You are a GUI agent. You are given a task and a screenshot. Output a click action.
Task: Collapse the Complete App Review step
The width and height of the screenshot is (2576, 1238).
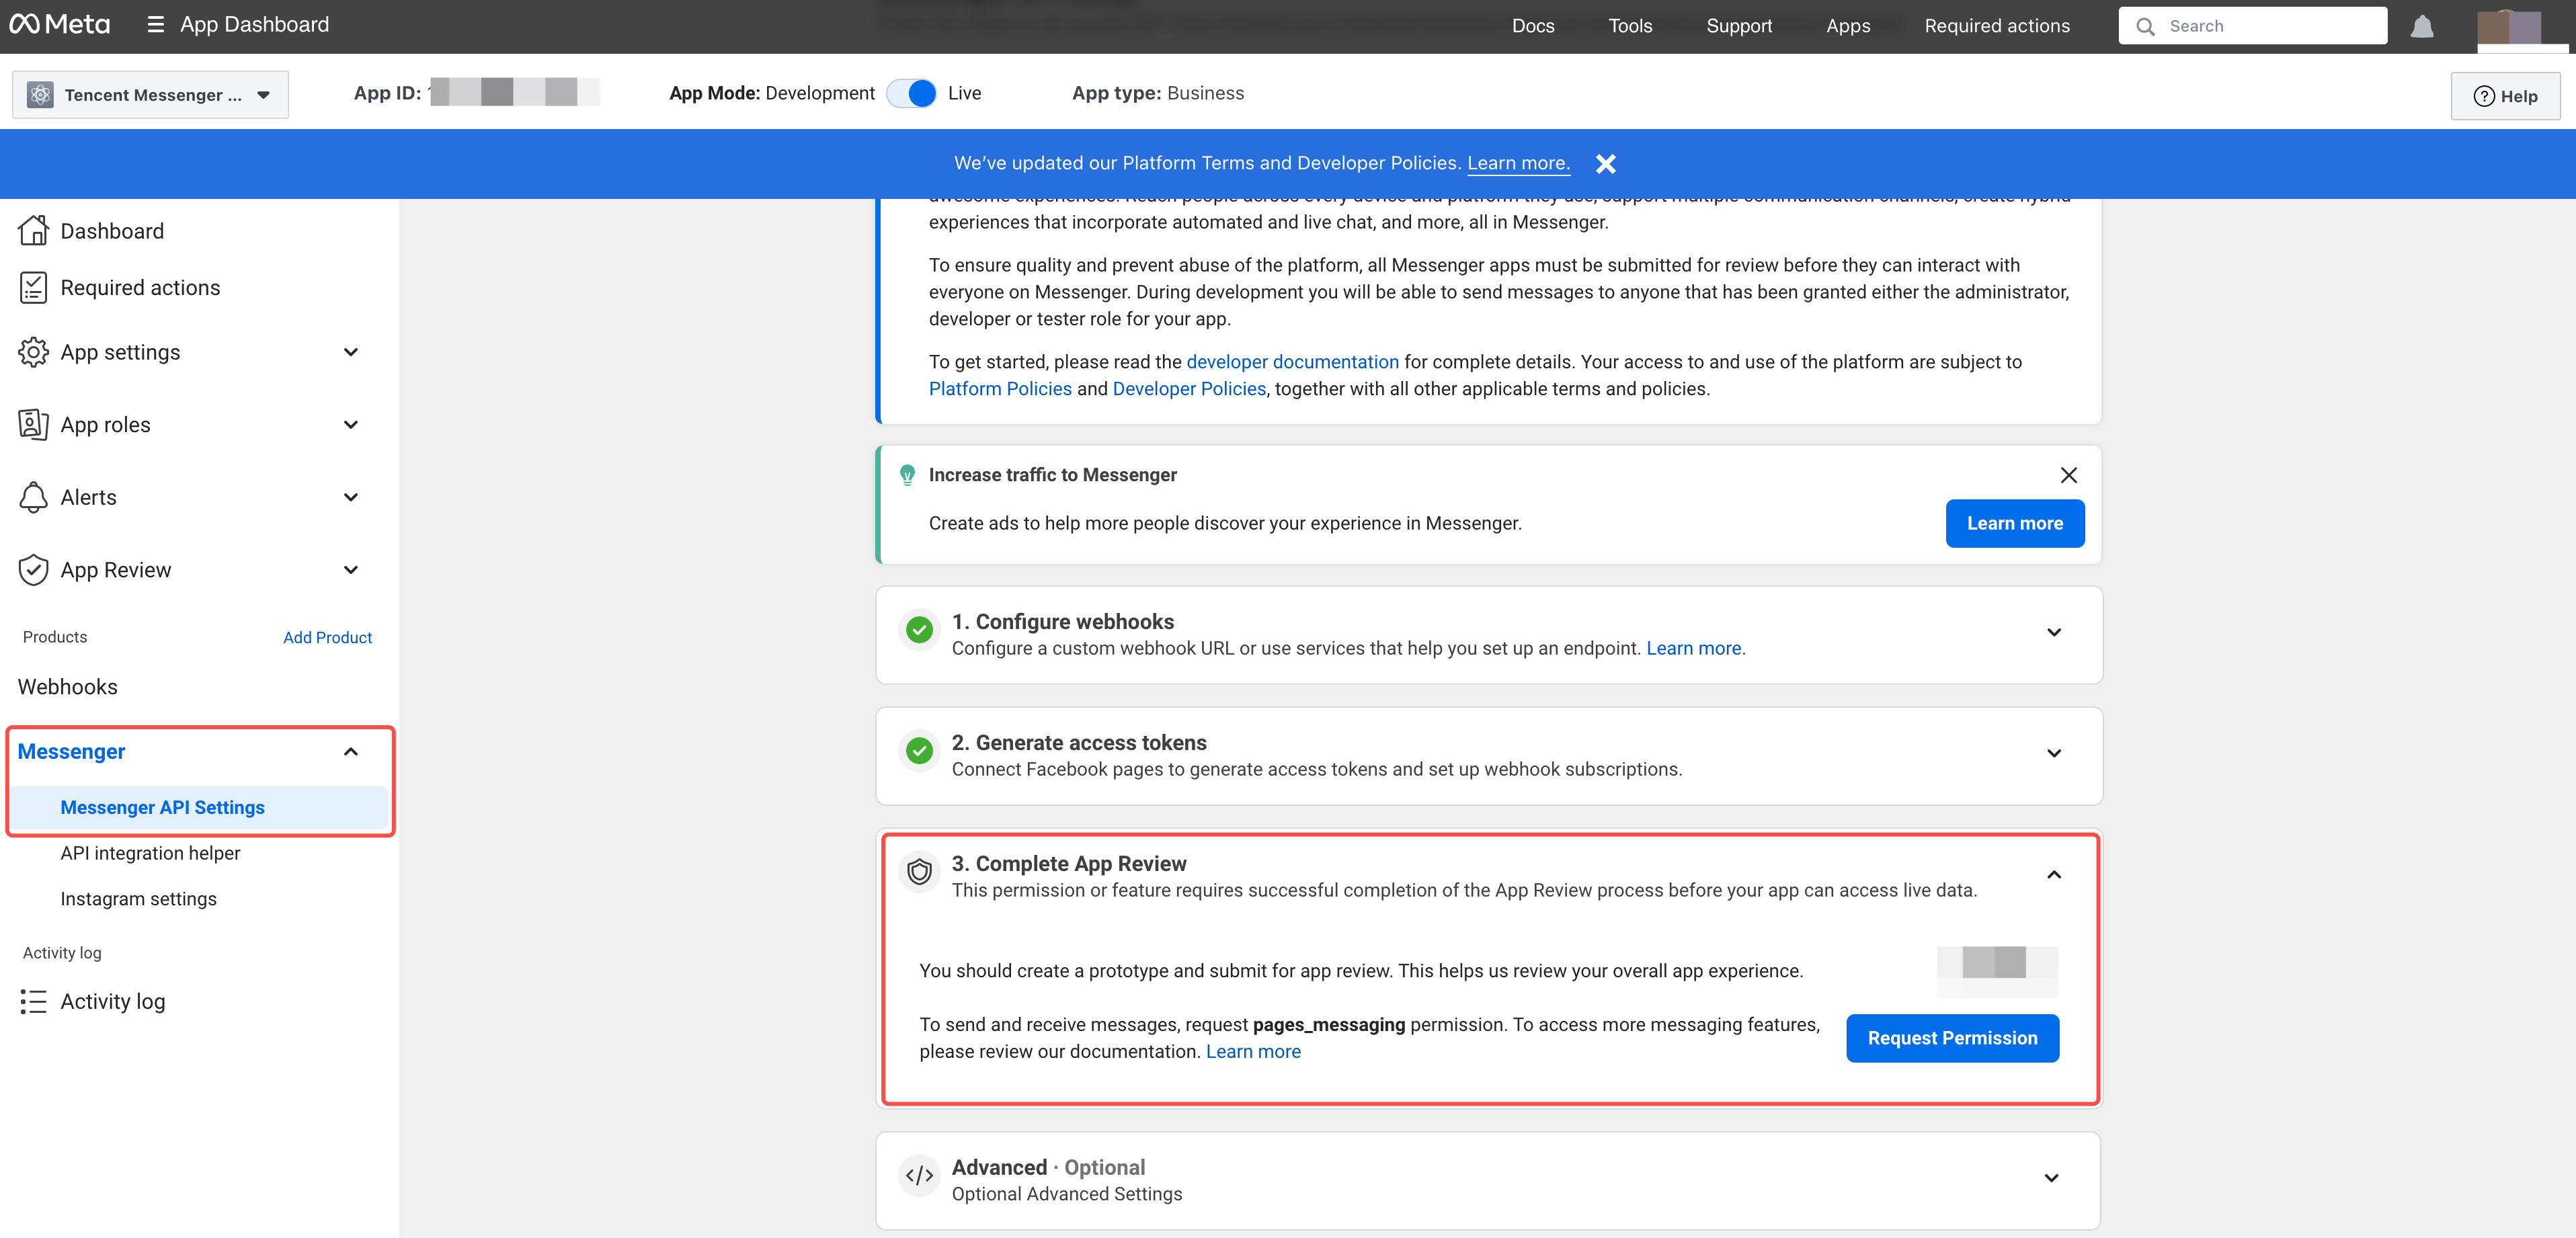[x=2053, y=875]
